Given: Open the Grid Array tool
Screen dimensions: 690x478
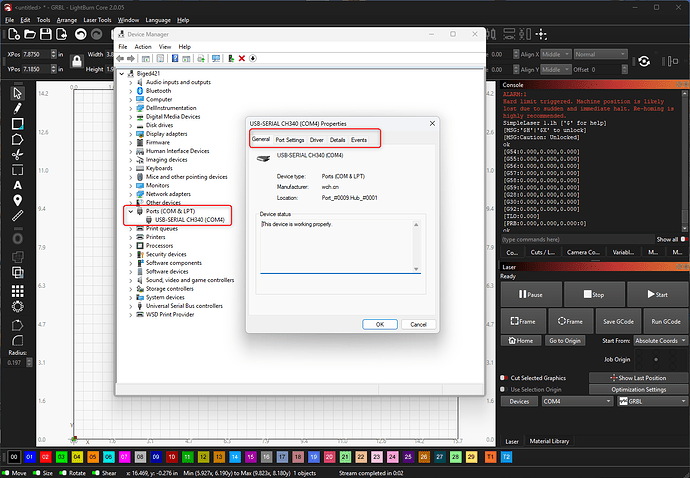Looking at the screenshot, I should tap(17, 291).
